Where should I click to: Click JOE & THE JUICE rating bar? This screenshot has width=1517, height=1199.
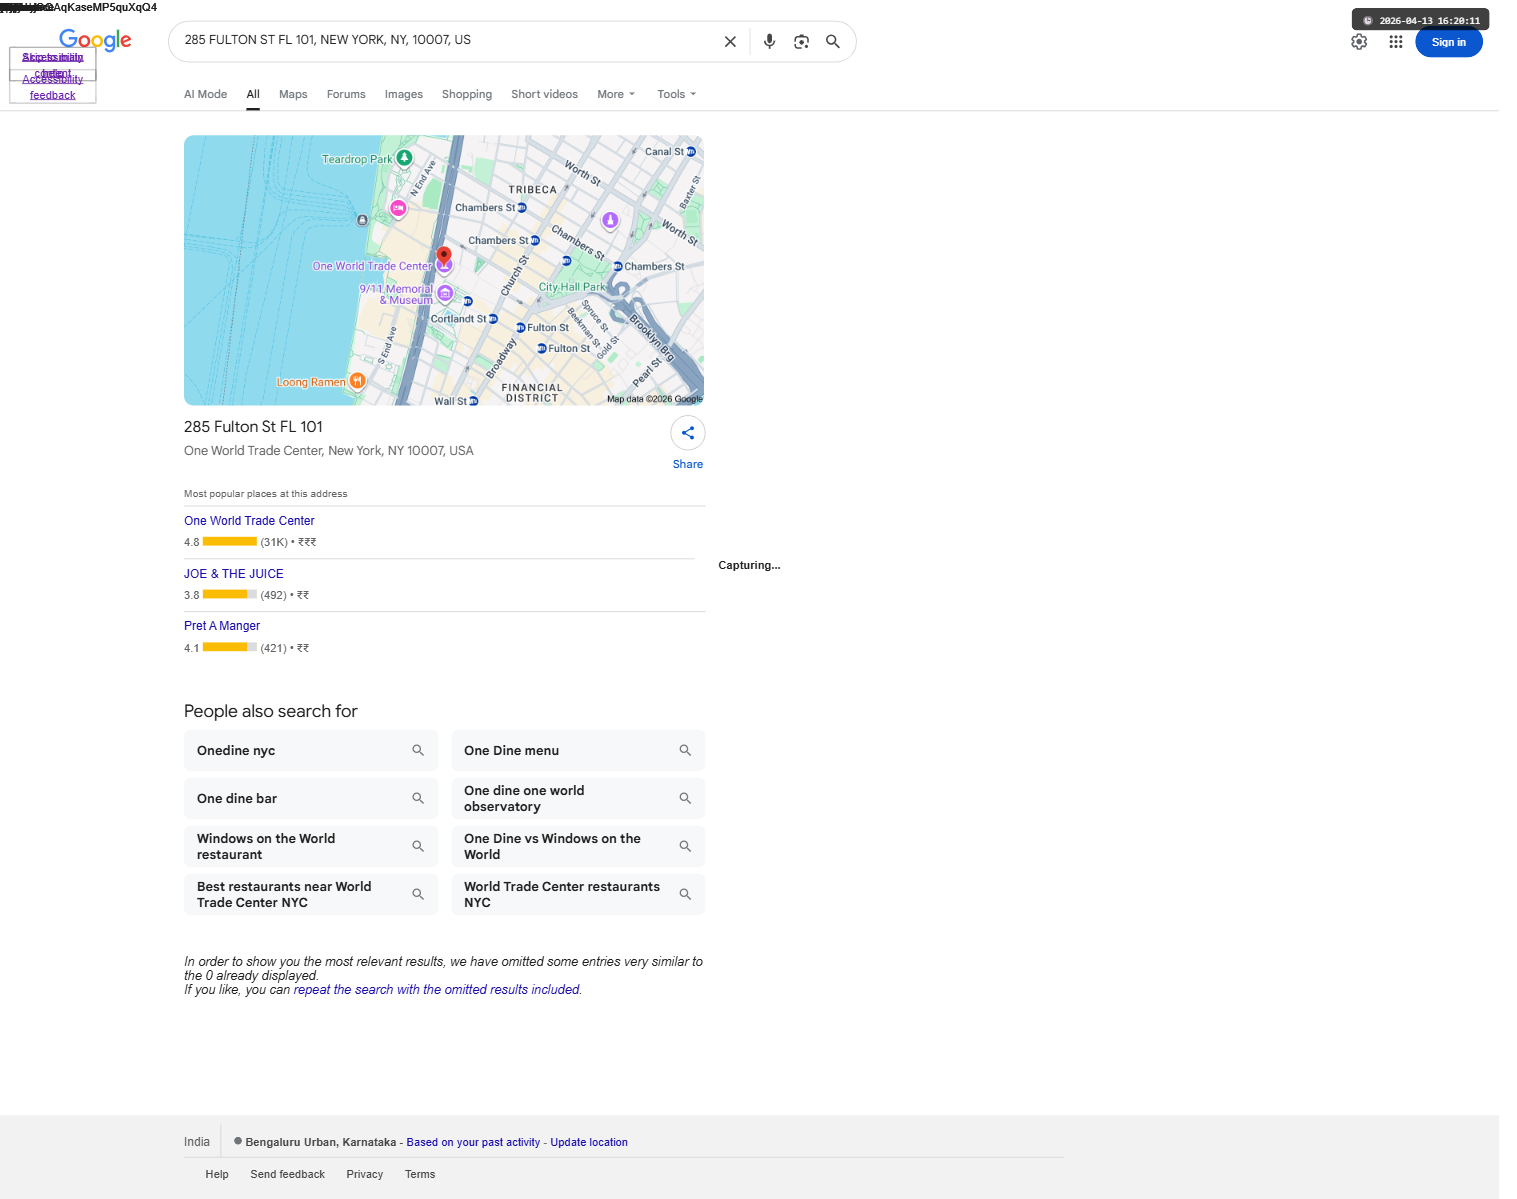coord(230,594)
